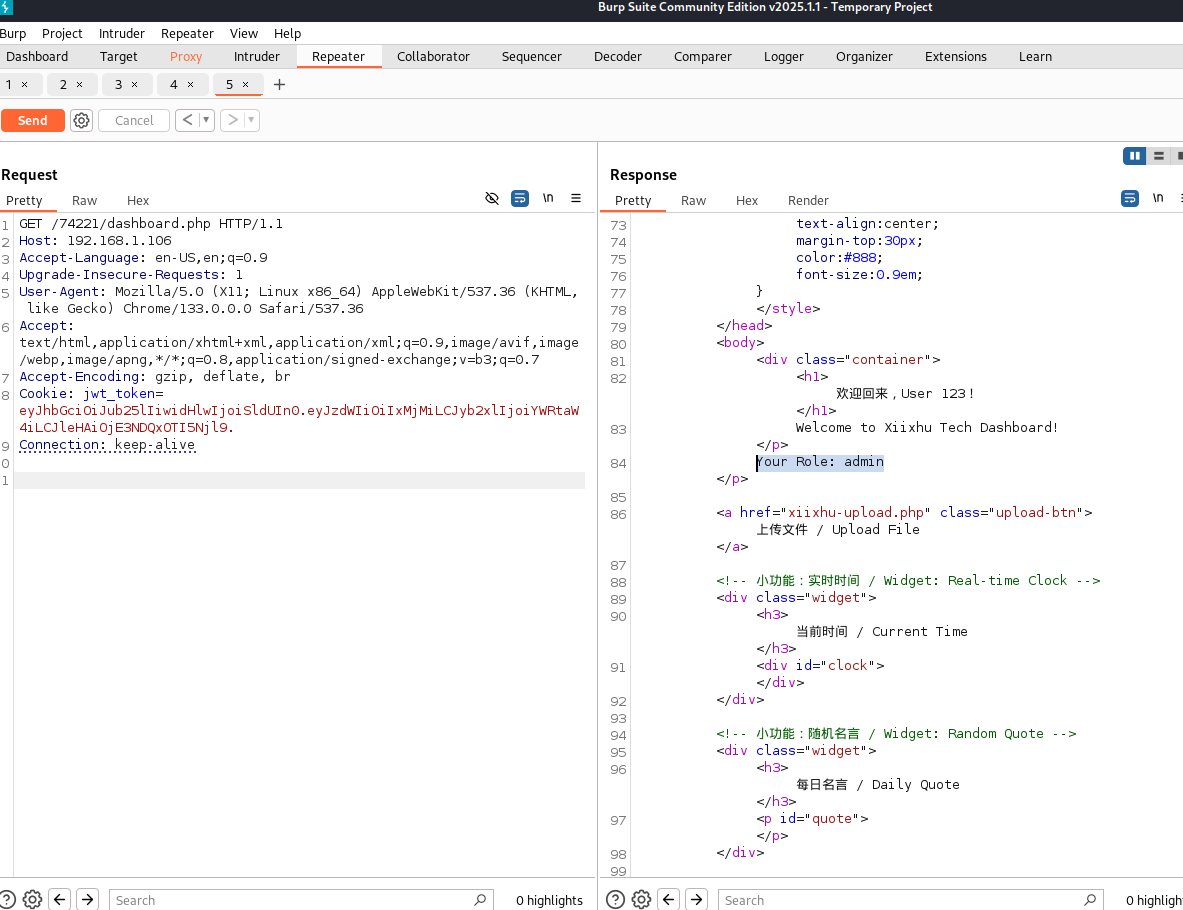
Task: Switch to the Target tab
Action: [118, 57]
